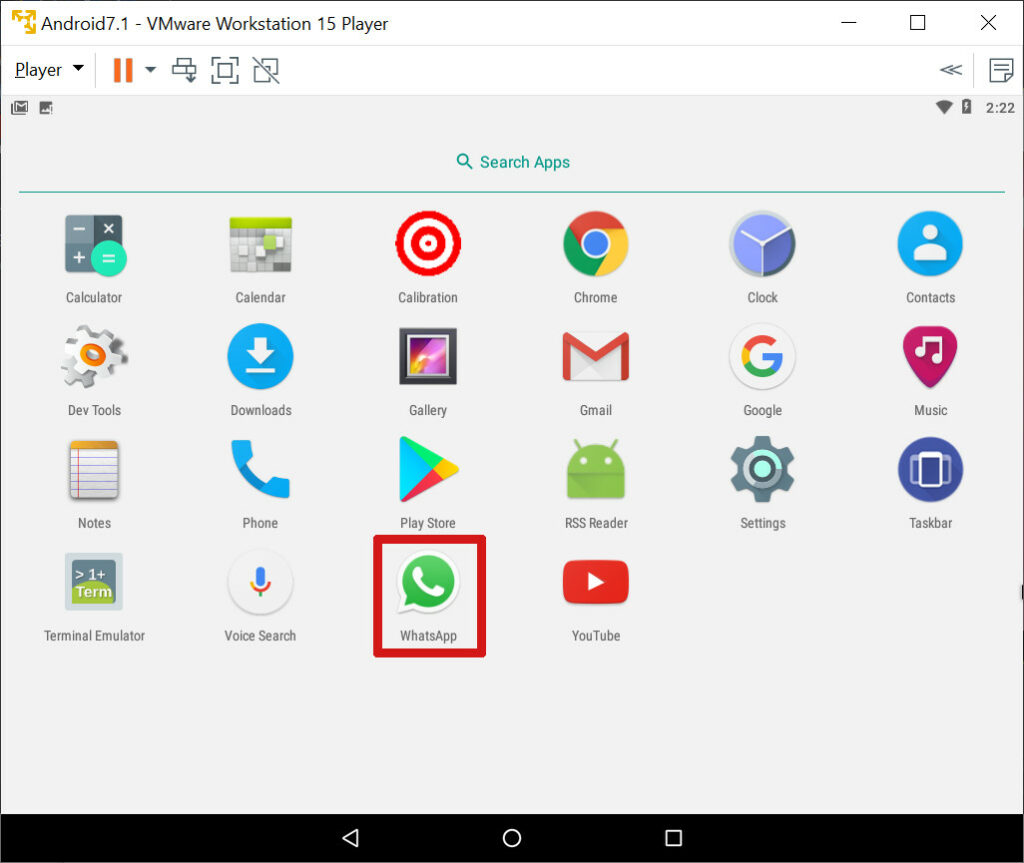Tap the Wi-Fi status icon
The height and width of the screenshot is (863, 1024).
(944, 107)
